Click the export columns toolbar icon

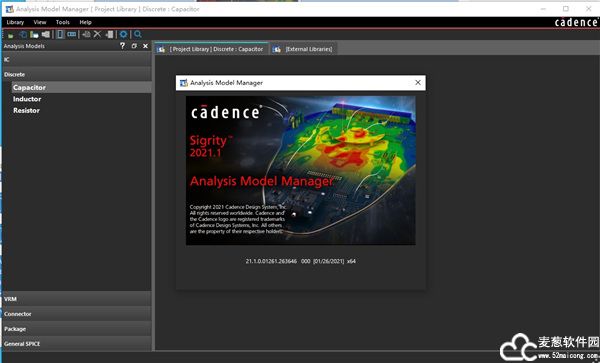[x=109, y=34]
